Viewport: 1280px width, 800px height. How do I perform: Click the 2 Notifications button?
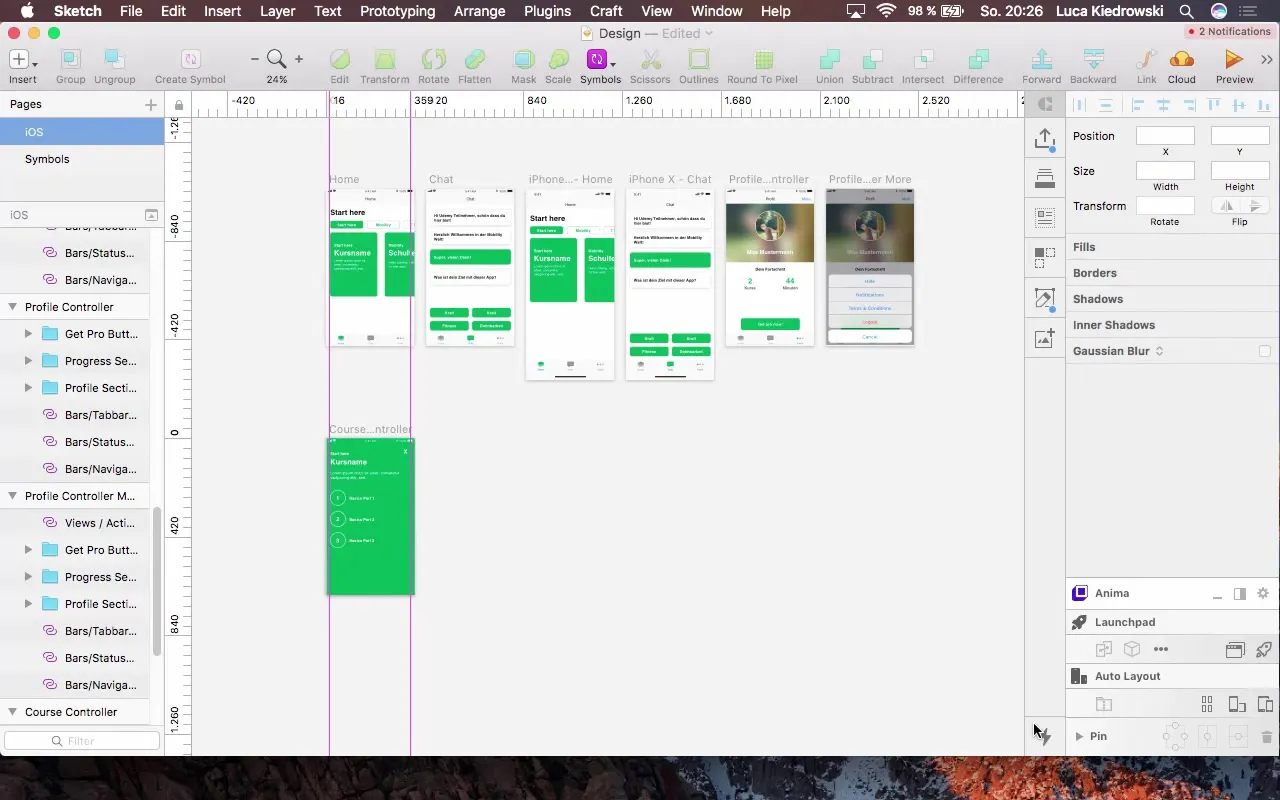(1228, 31)
